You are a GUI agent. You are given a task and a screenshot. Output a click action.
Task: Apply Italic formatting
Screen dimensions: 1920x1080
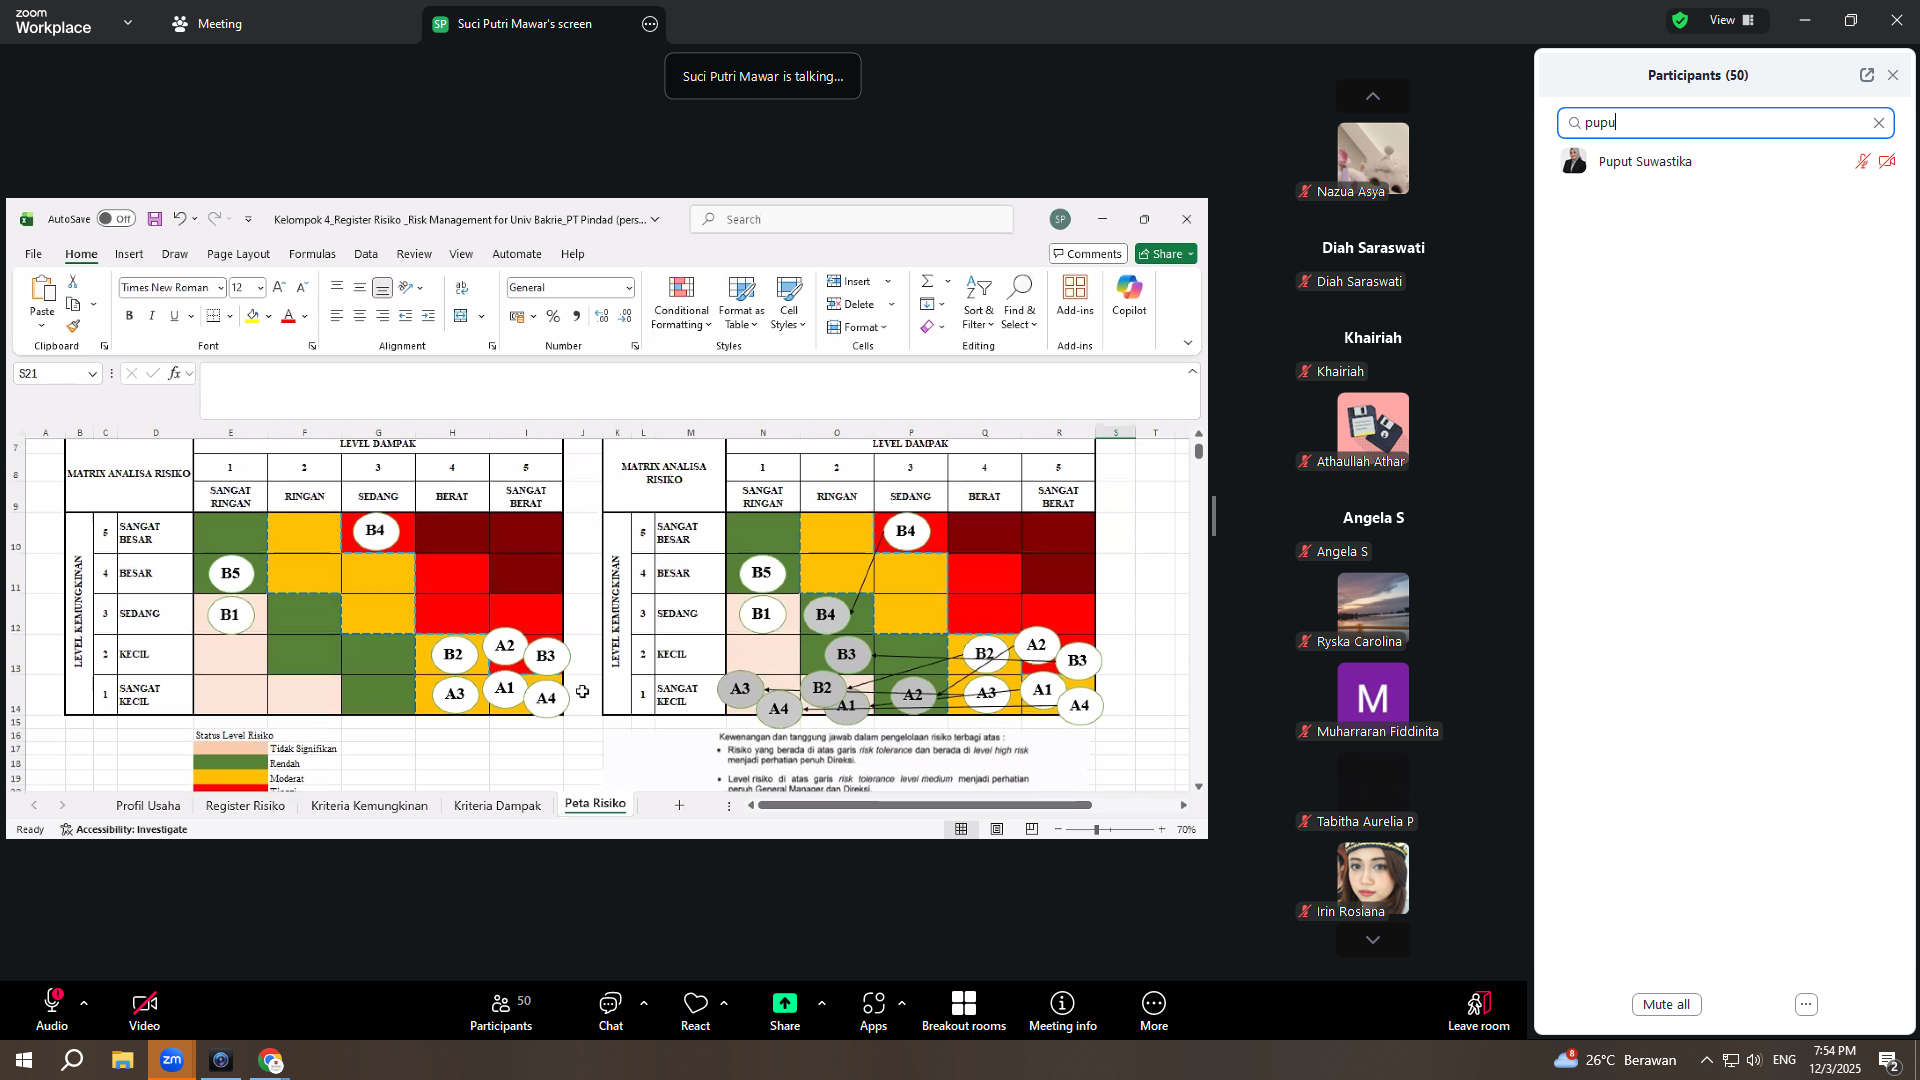click(x=152, y=316)
